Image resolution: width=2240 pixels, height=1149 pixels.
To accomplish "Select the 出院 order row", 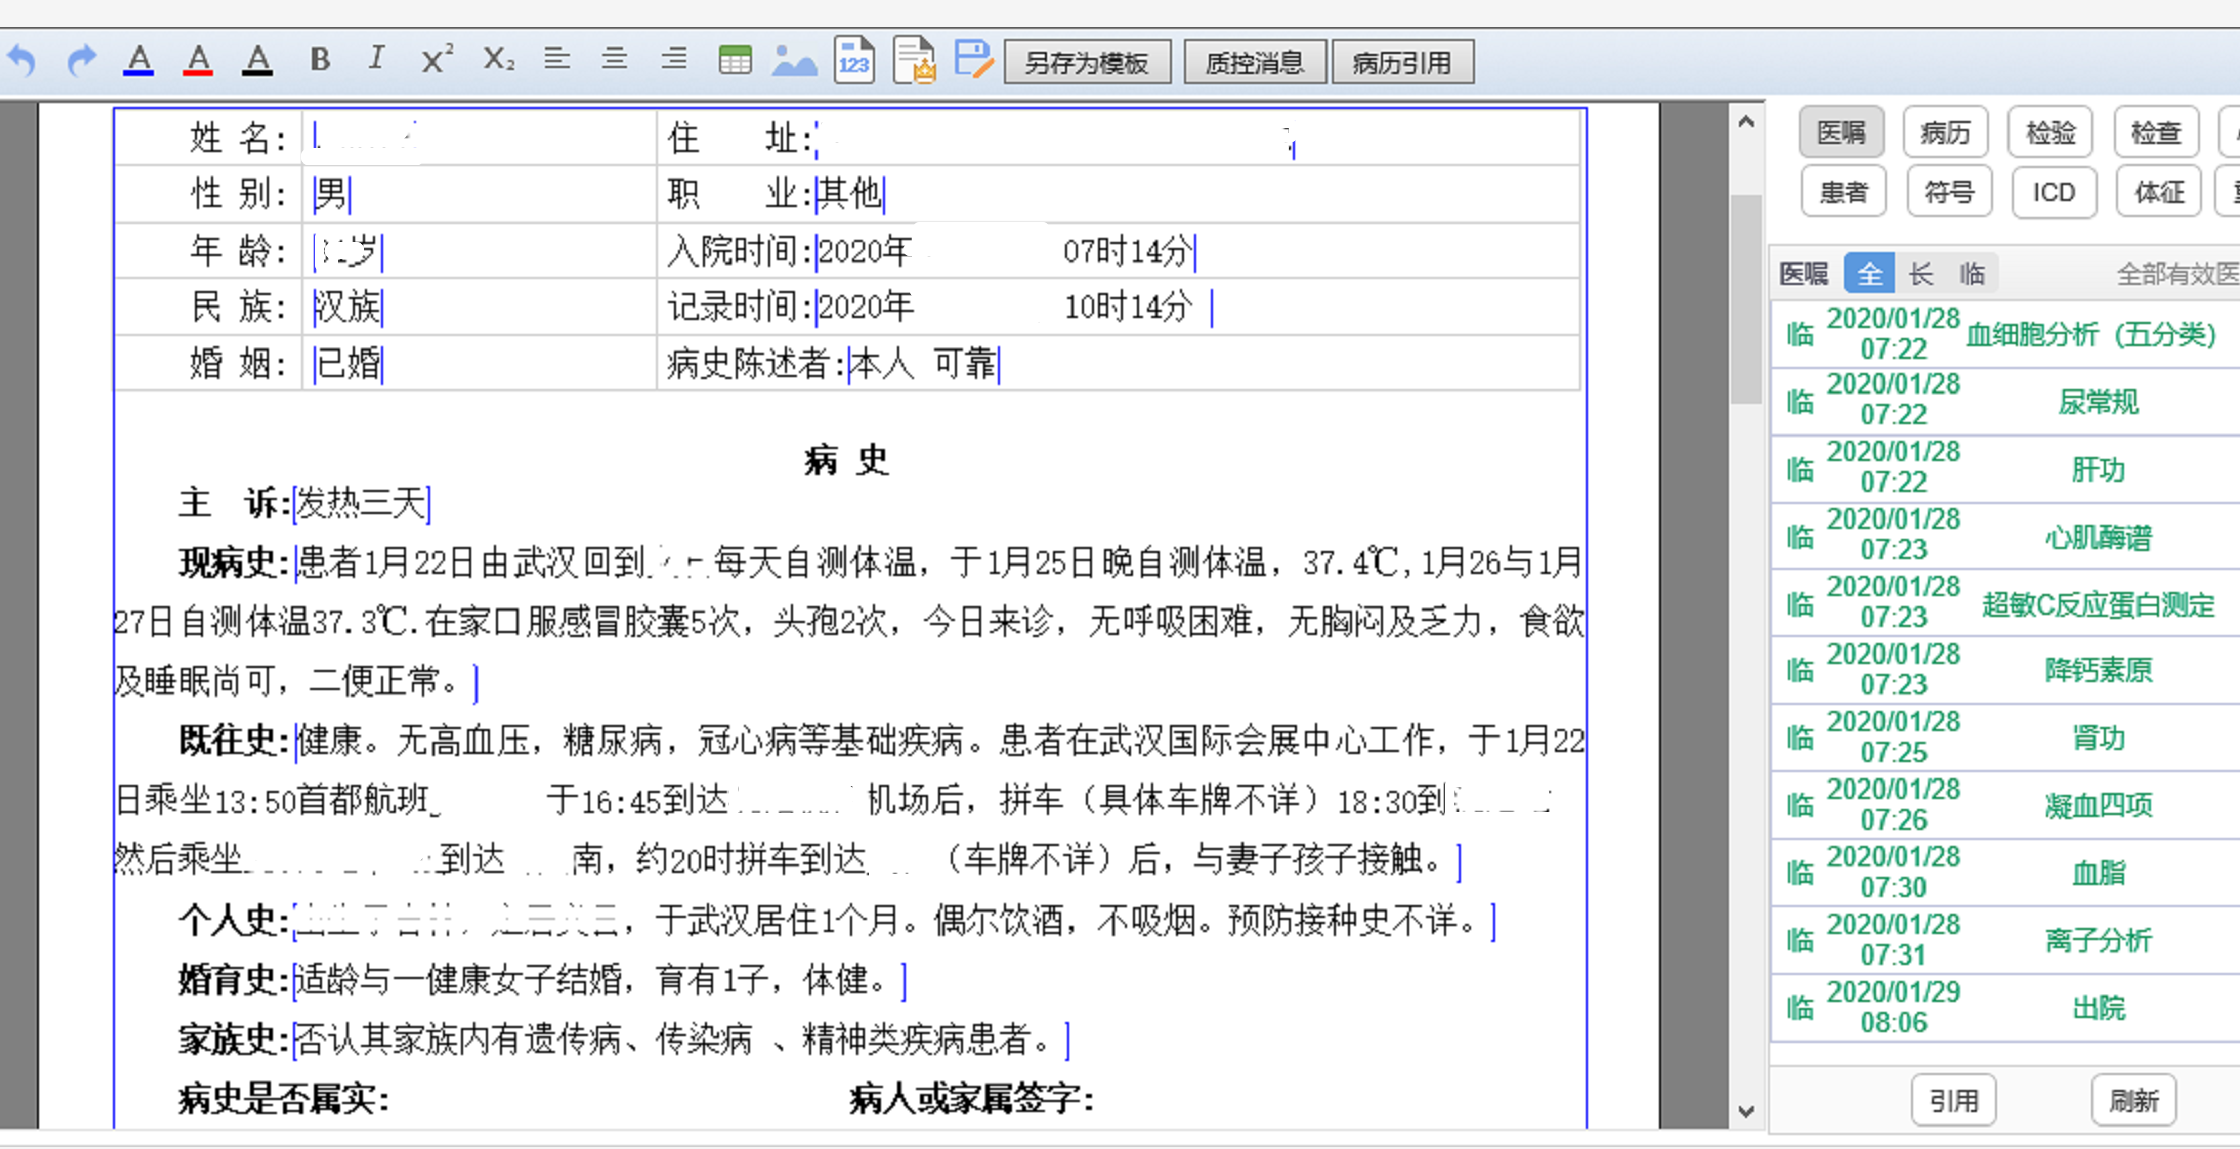I will [2005, 1008].
